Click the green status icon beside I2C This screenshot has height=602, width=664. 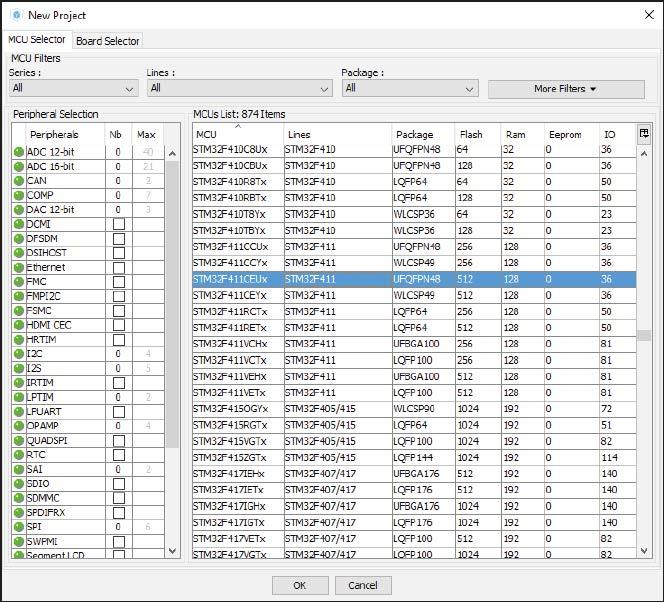(x=19, y=354)
